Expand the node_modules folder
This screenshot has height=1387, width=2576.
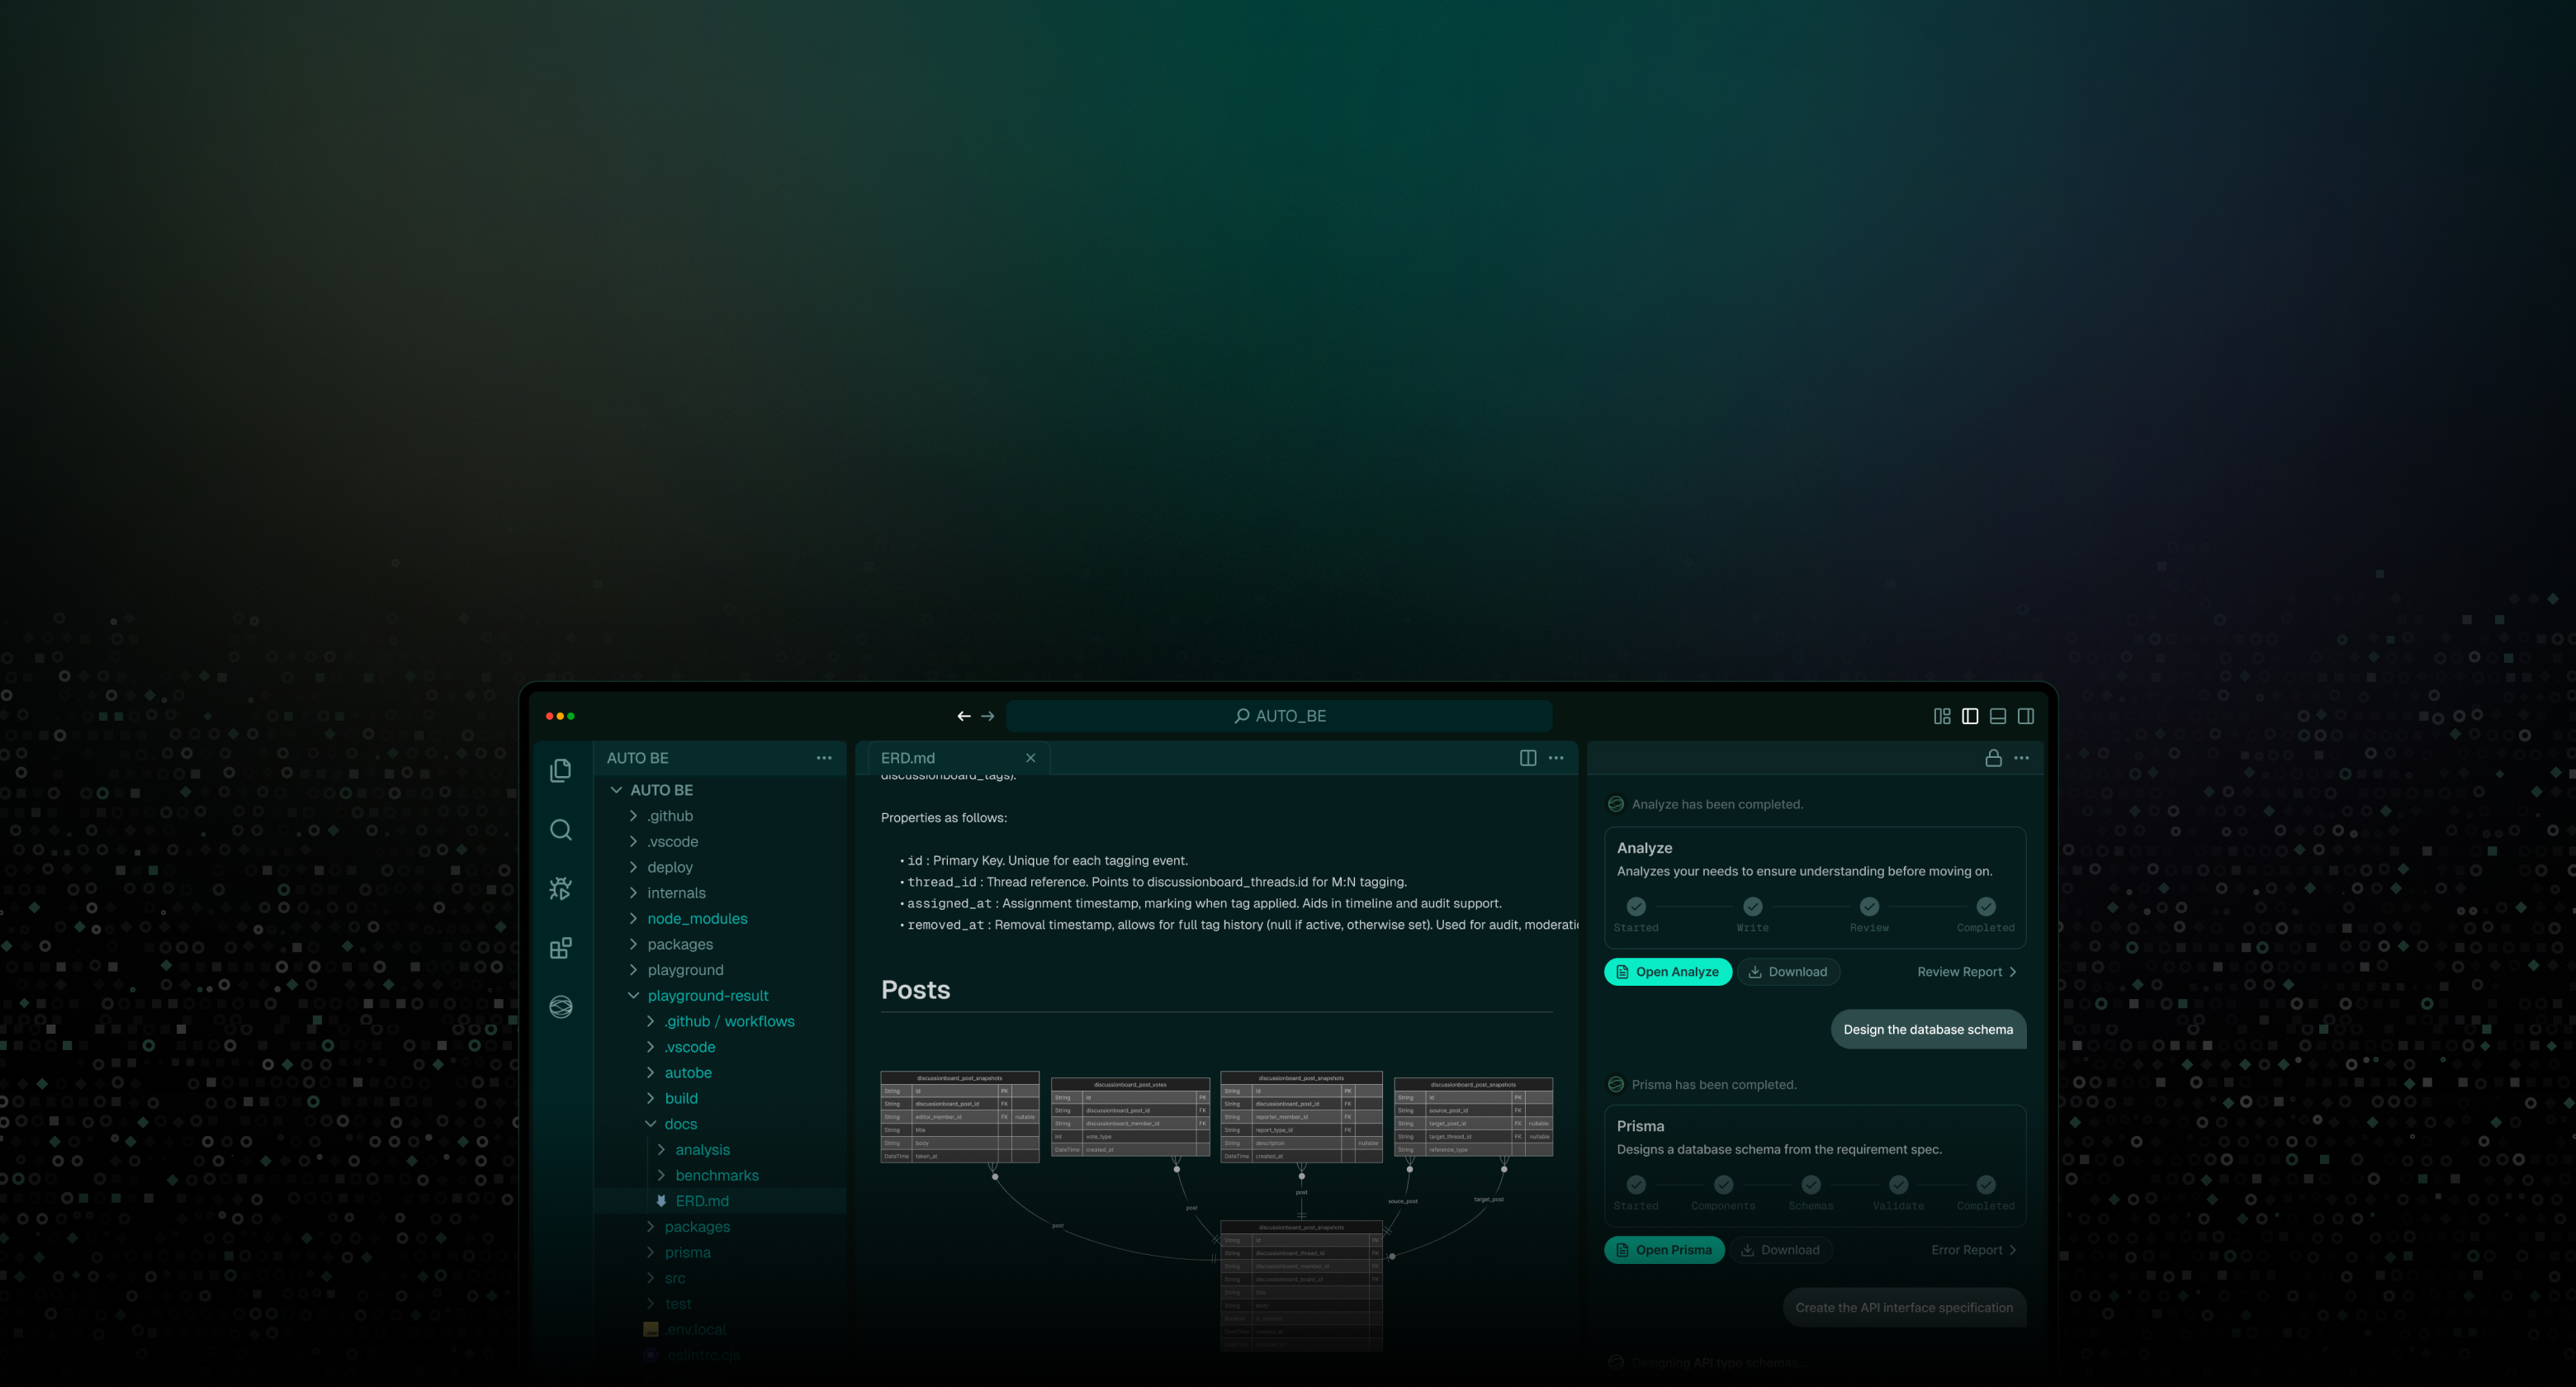coord(697,918)
